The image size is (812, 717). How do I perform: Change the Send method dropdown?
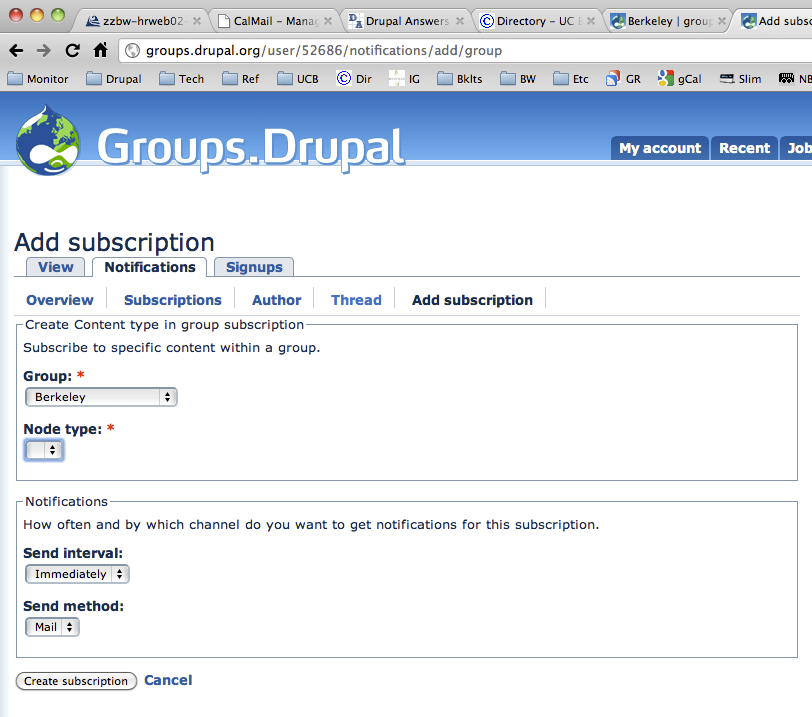point(52,627)
